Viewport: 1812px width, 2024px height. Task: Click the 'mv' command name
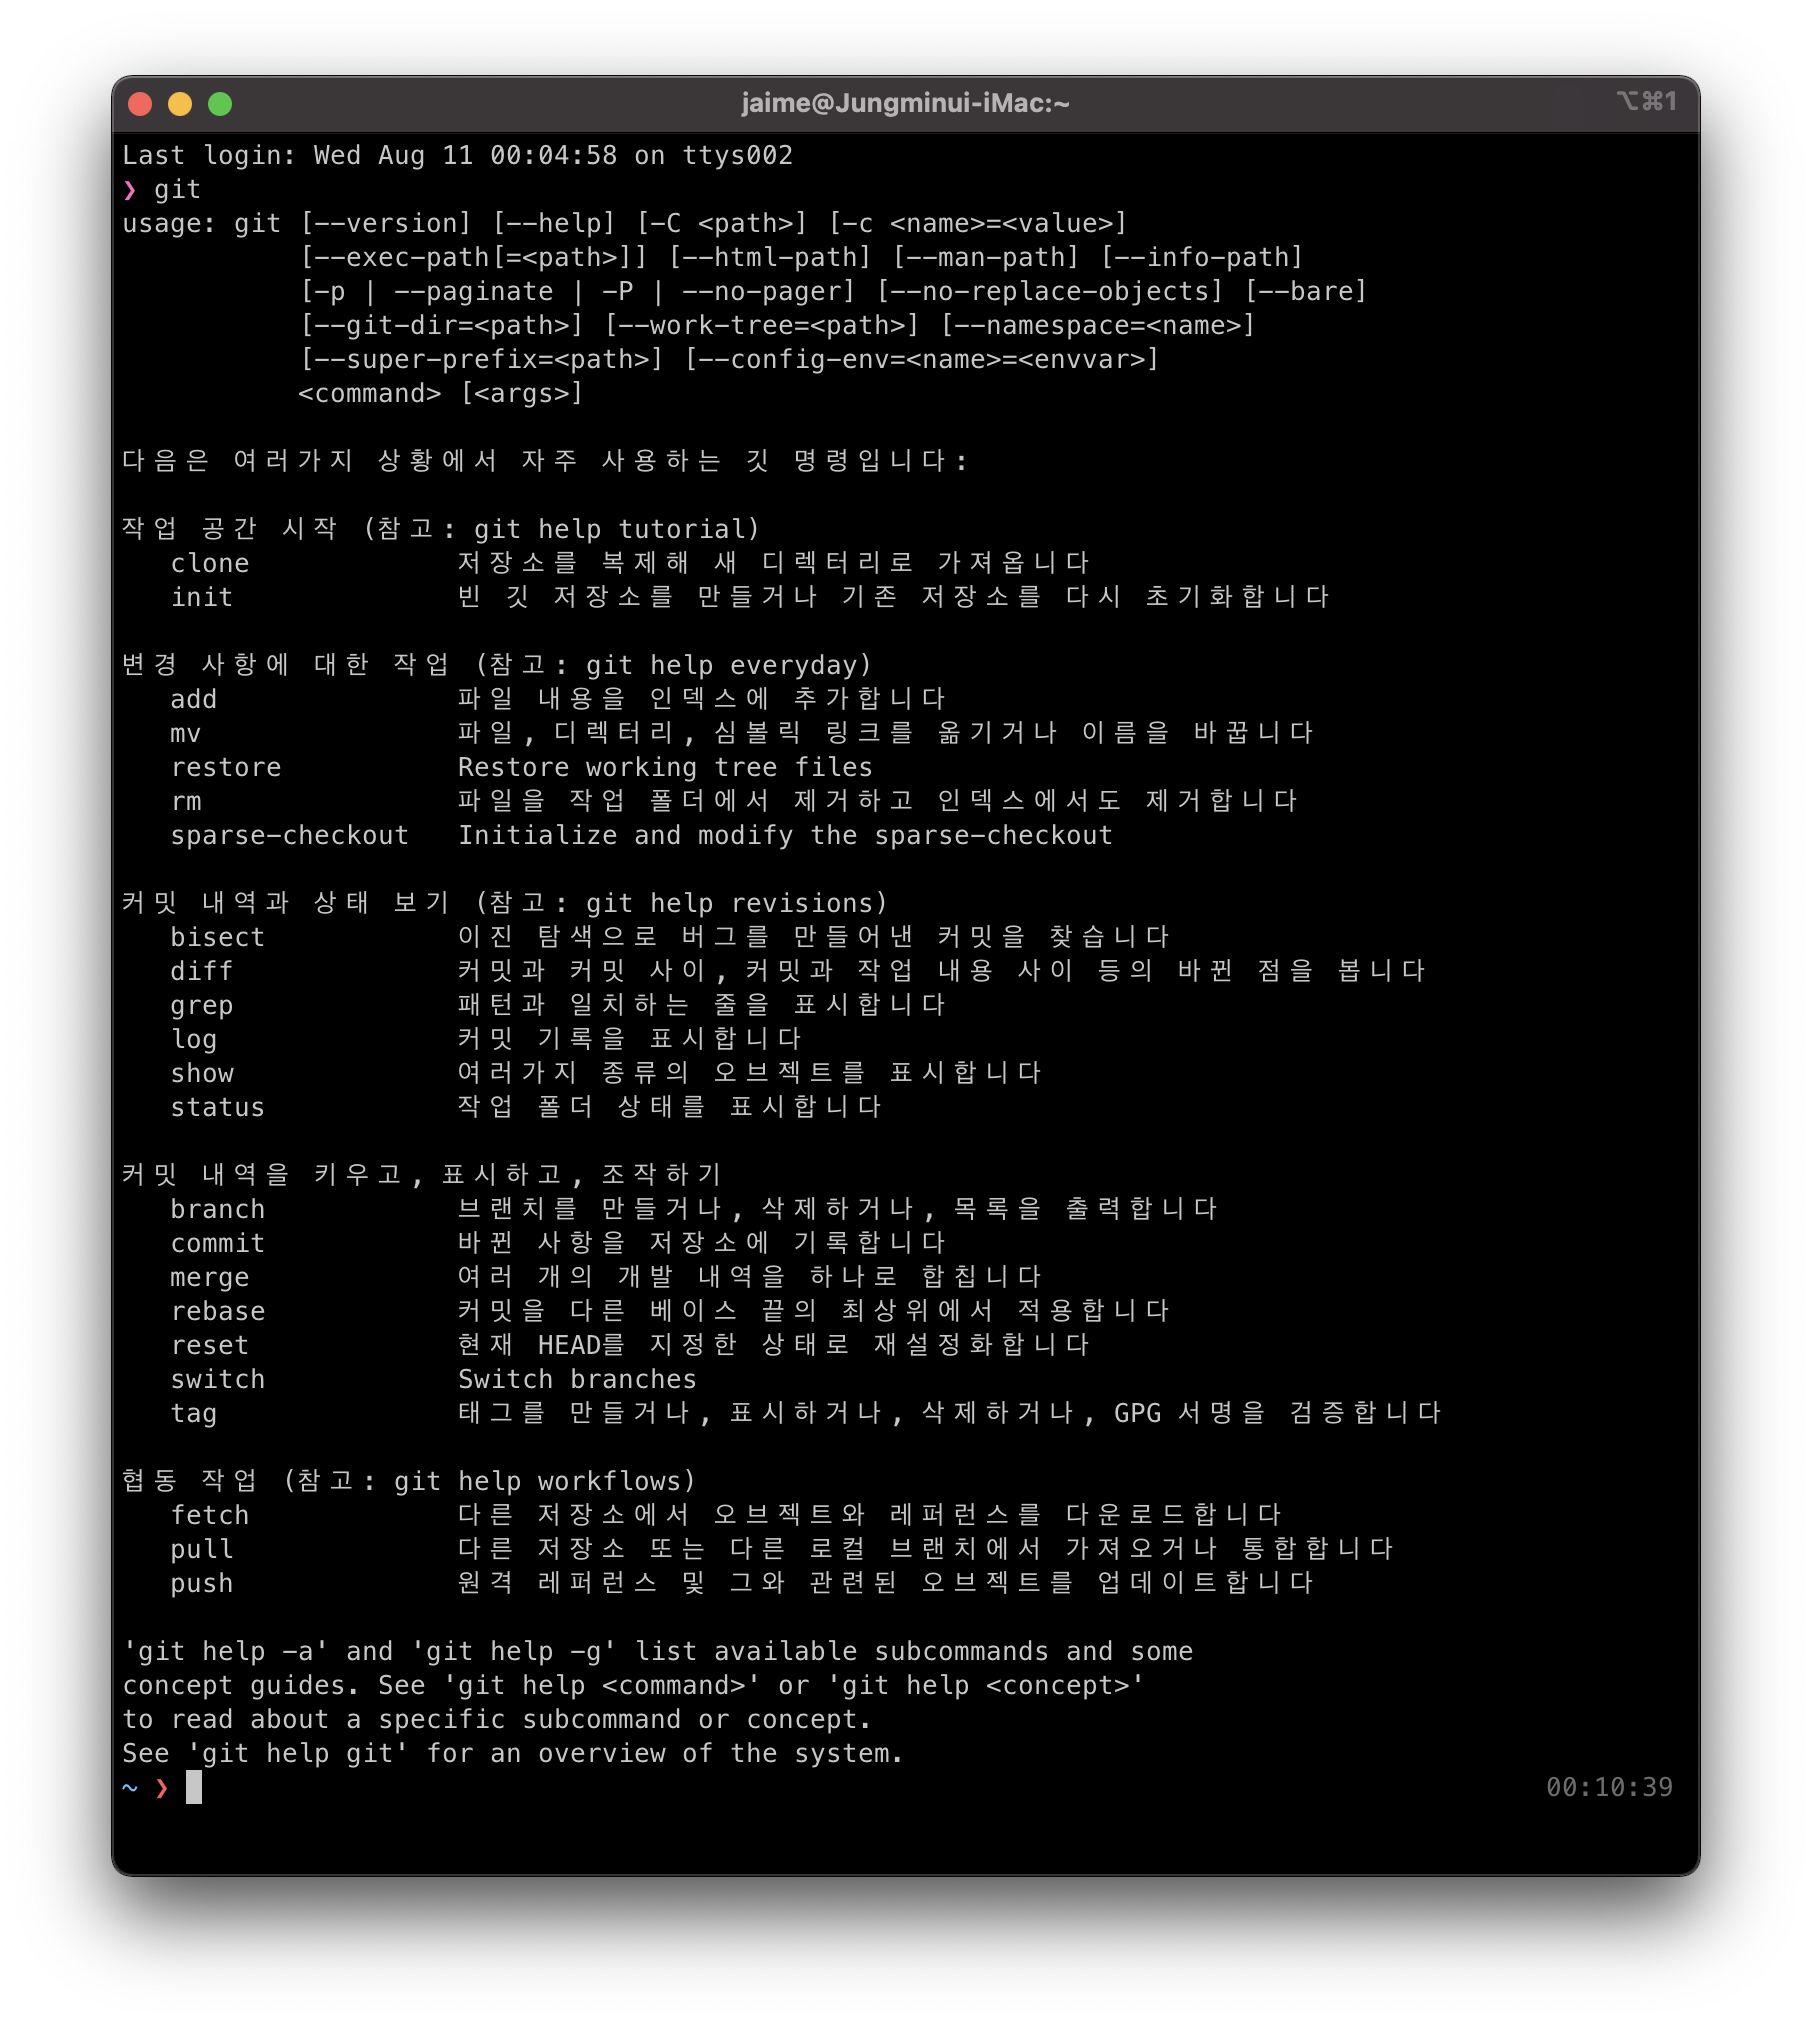[x=186, y=734]
